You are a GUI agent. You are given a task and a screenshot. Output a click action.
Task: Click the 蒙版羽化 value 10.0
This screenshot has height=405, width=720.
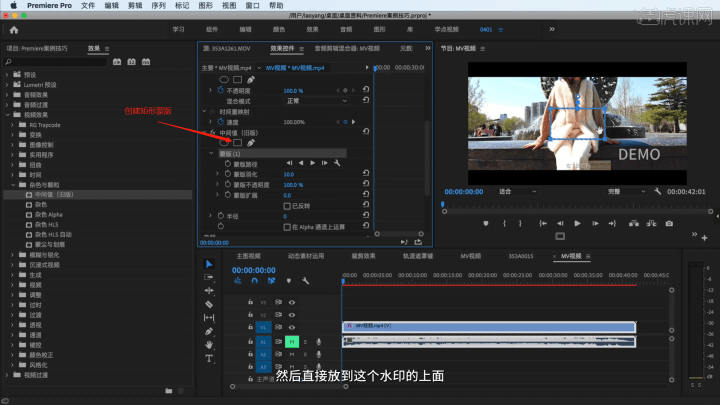click(289, 174)
